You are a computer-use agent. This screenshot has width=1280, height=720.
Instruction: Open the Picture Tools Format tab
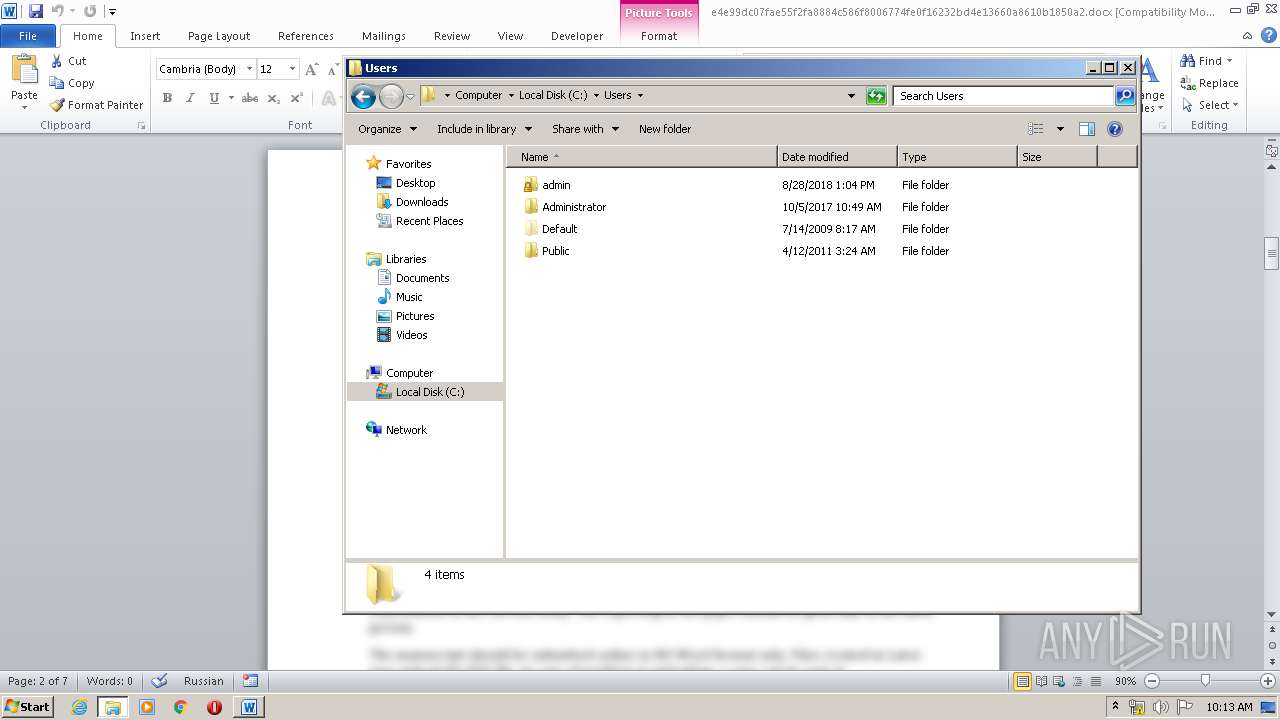(659, 36)
